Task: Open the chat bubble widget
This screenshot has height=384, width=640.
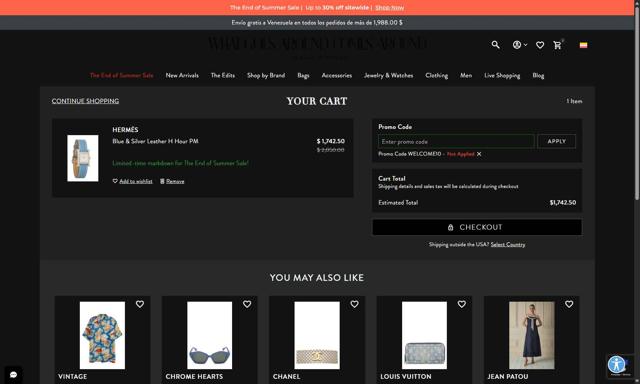Action: click(x=13, y=375)
